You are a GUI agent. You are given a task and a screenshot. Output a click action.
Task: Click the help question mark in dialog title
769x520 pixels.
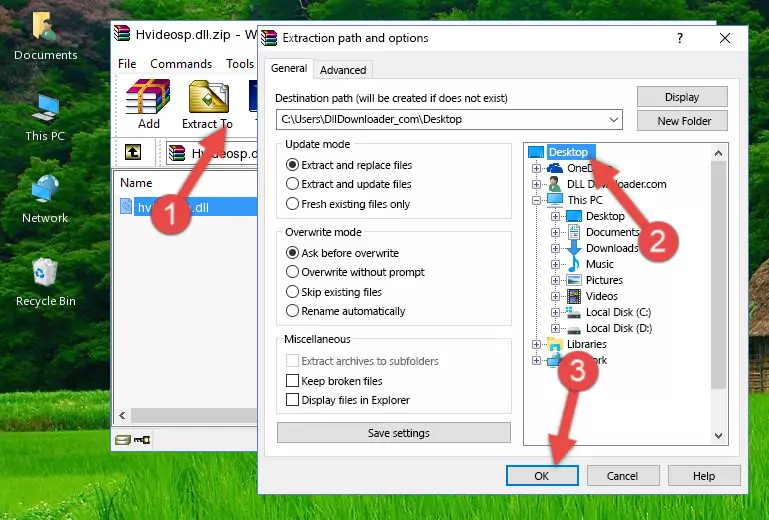click(680, 38)
